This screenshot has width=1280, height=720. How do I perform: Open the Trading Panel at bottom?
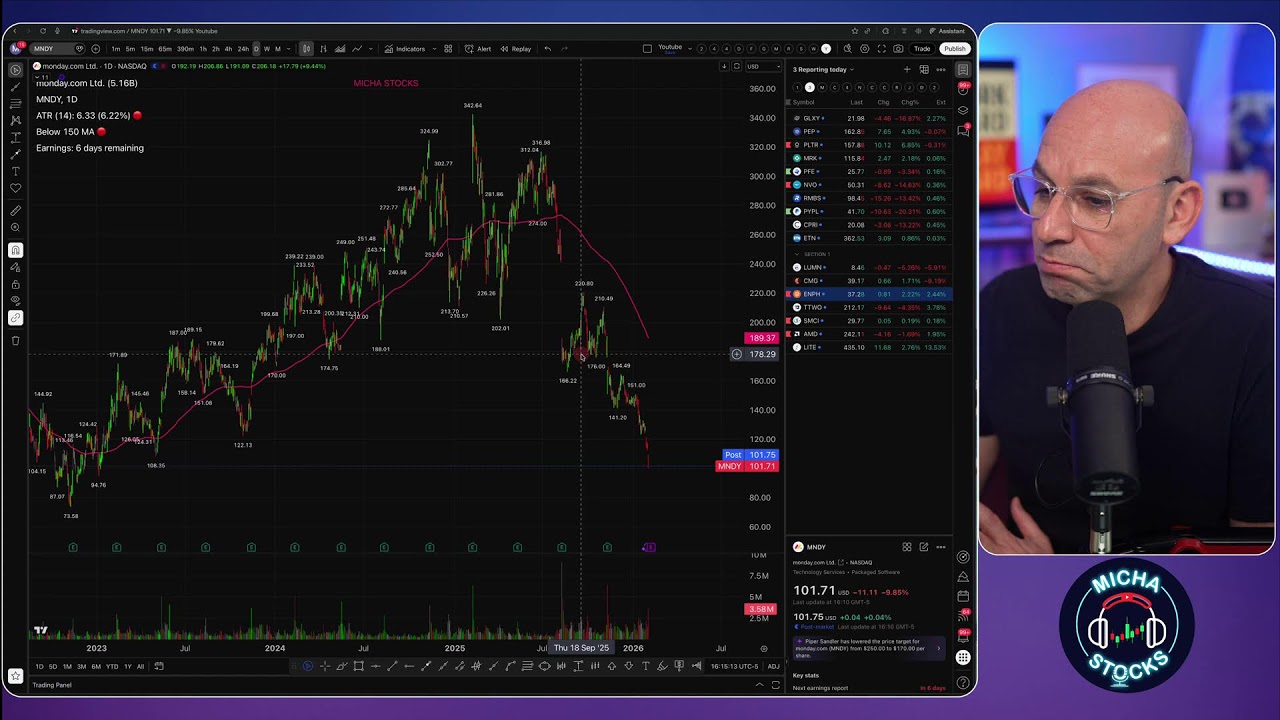click(52, 685)
